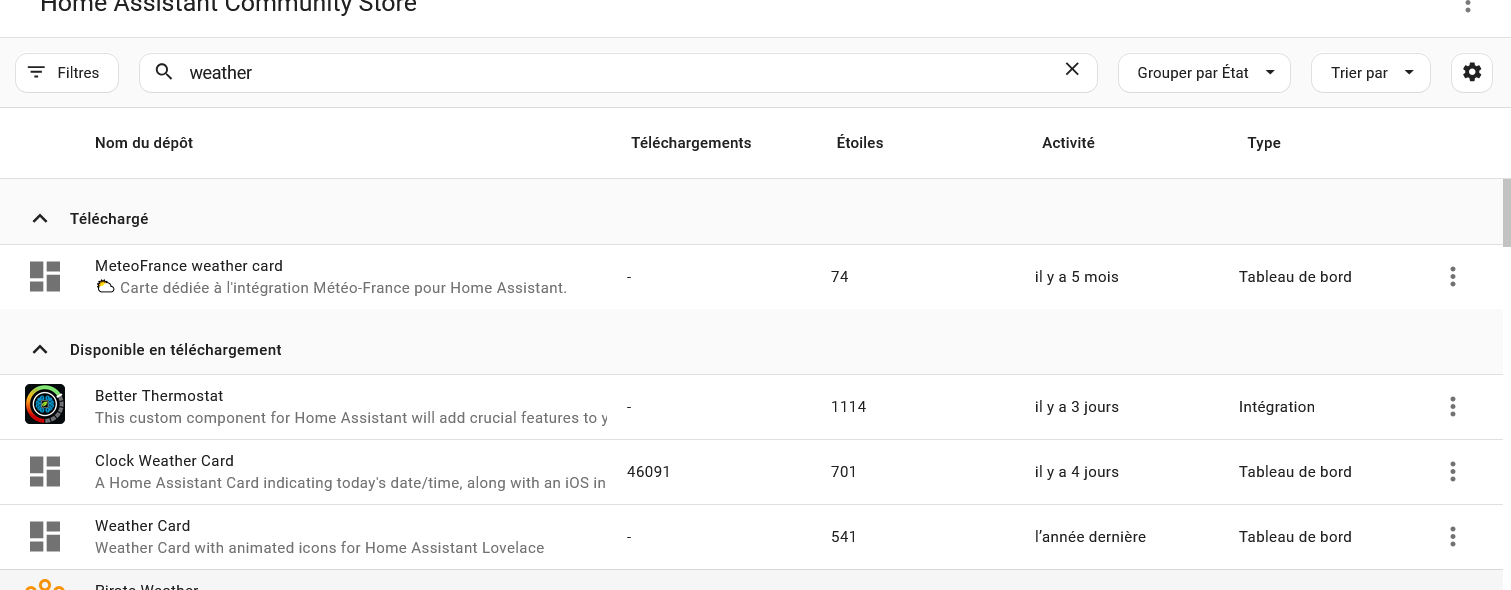Open the Clock Weather Card repository
This screenshot has height=590, width=1511.
click(x=164, y=461)
